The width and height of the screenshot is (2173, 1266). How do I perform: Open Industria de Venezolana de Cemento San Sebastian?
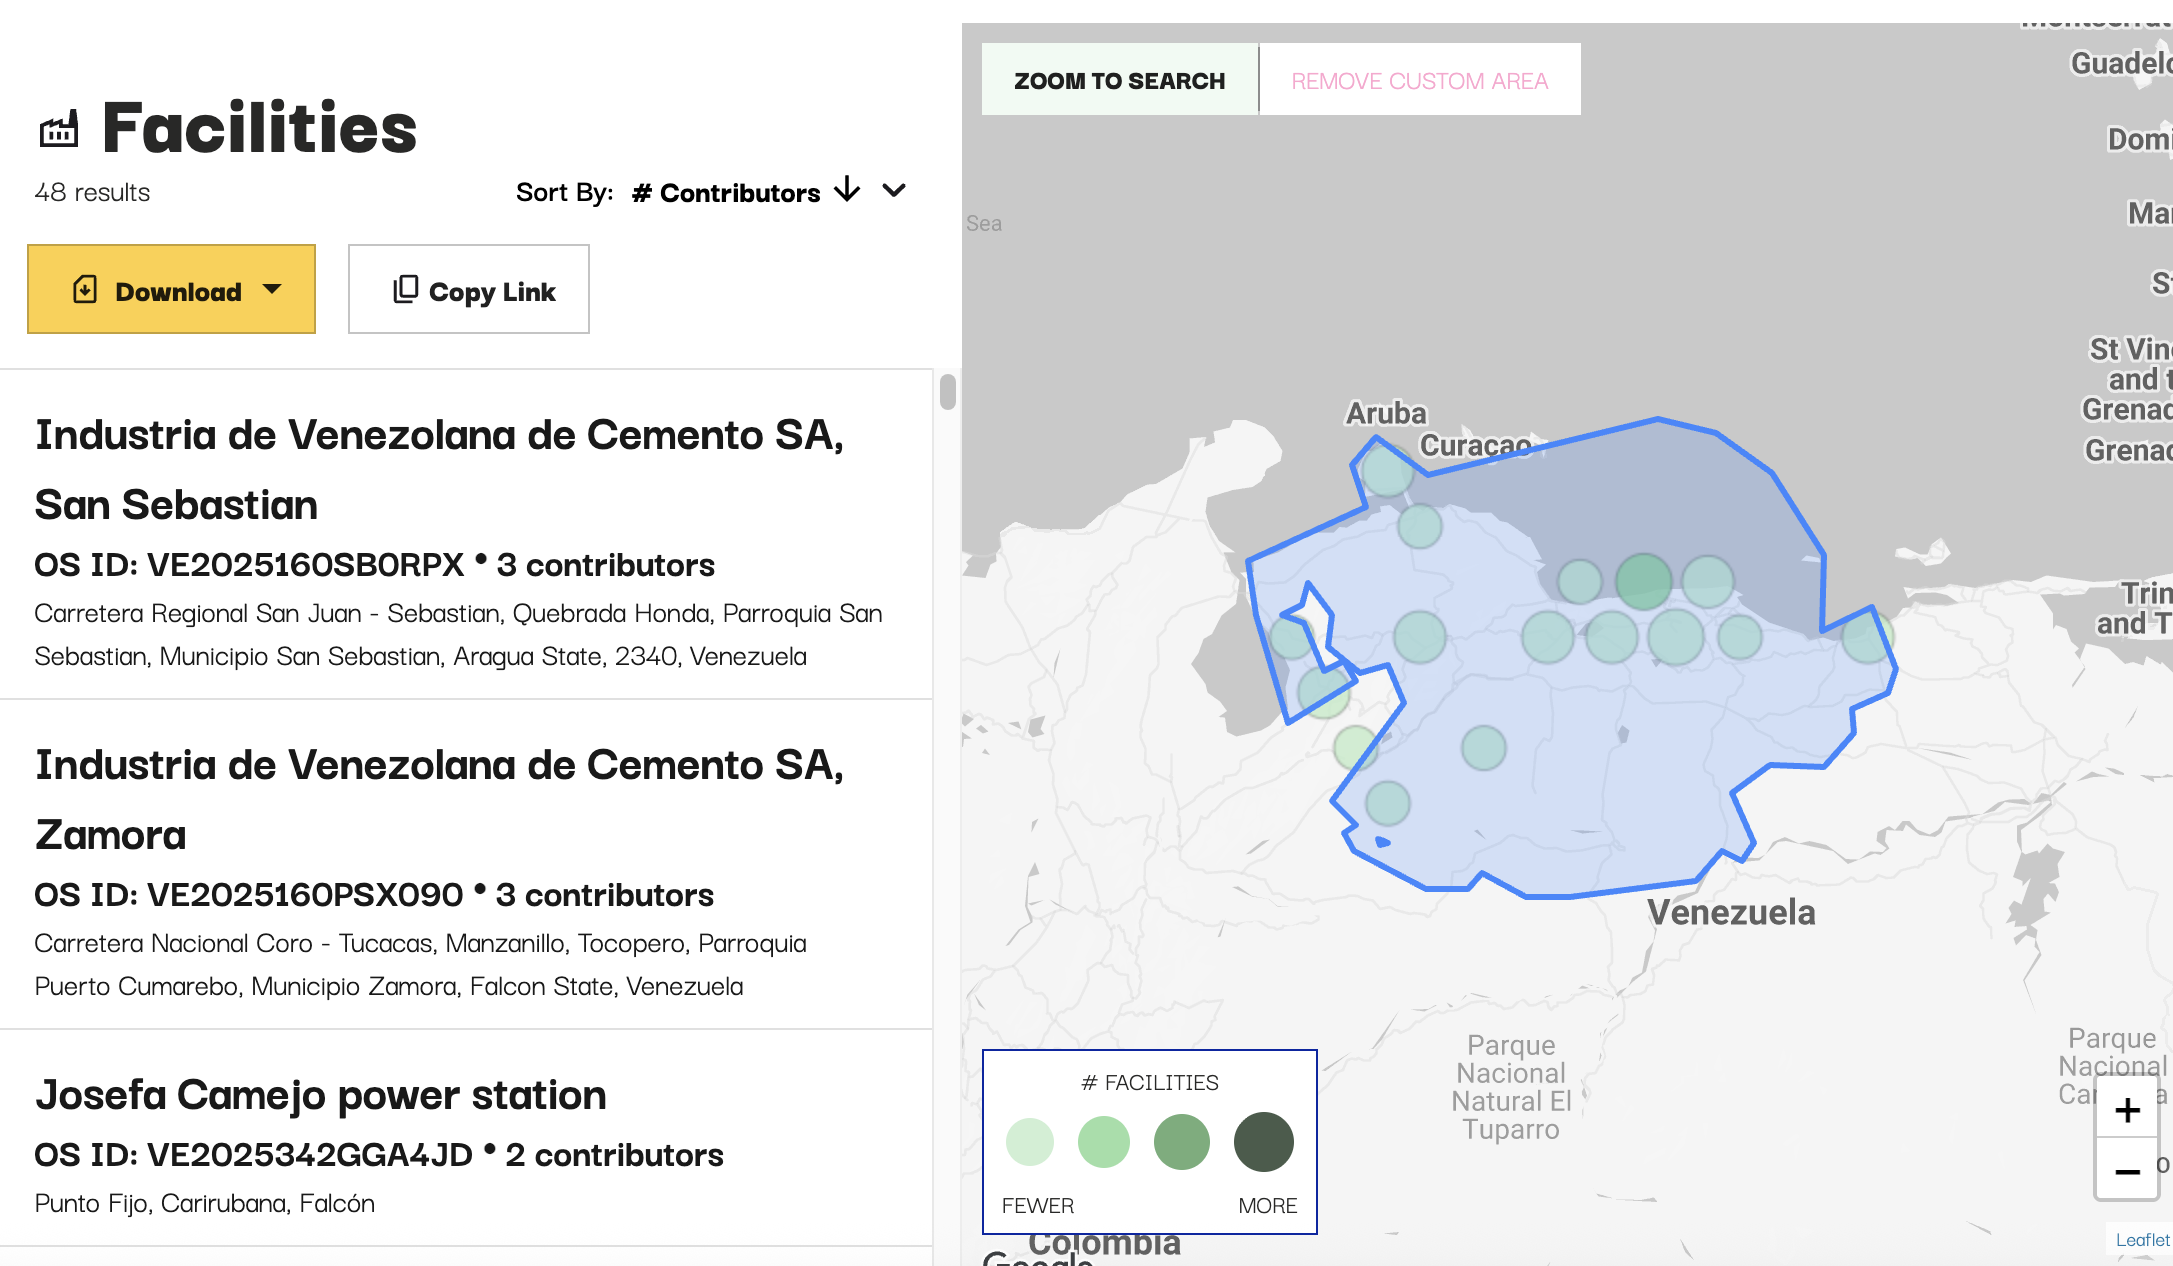[439, 470]
